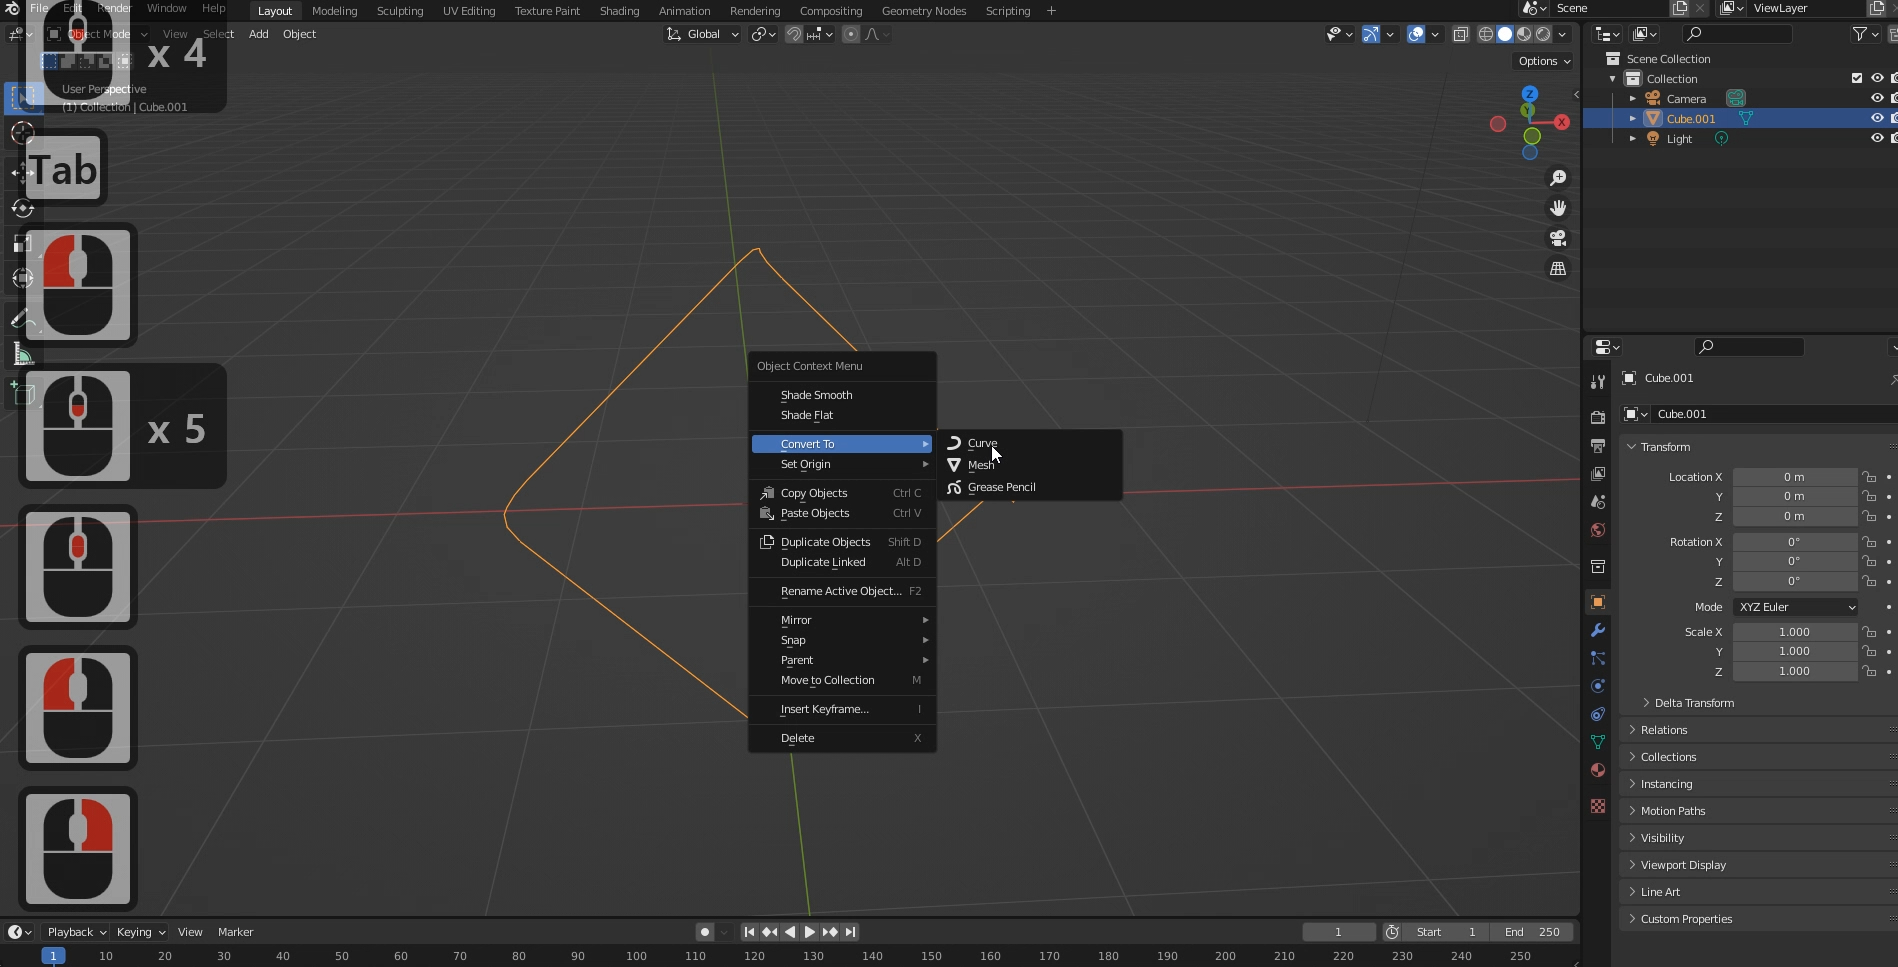The image size is (1898, 967).
Task: Enable solid viewport shading
Action: coord(1505,34)
